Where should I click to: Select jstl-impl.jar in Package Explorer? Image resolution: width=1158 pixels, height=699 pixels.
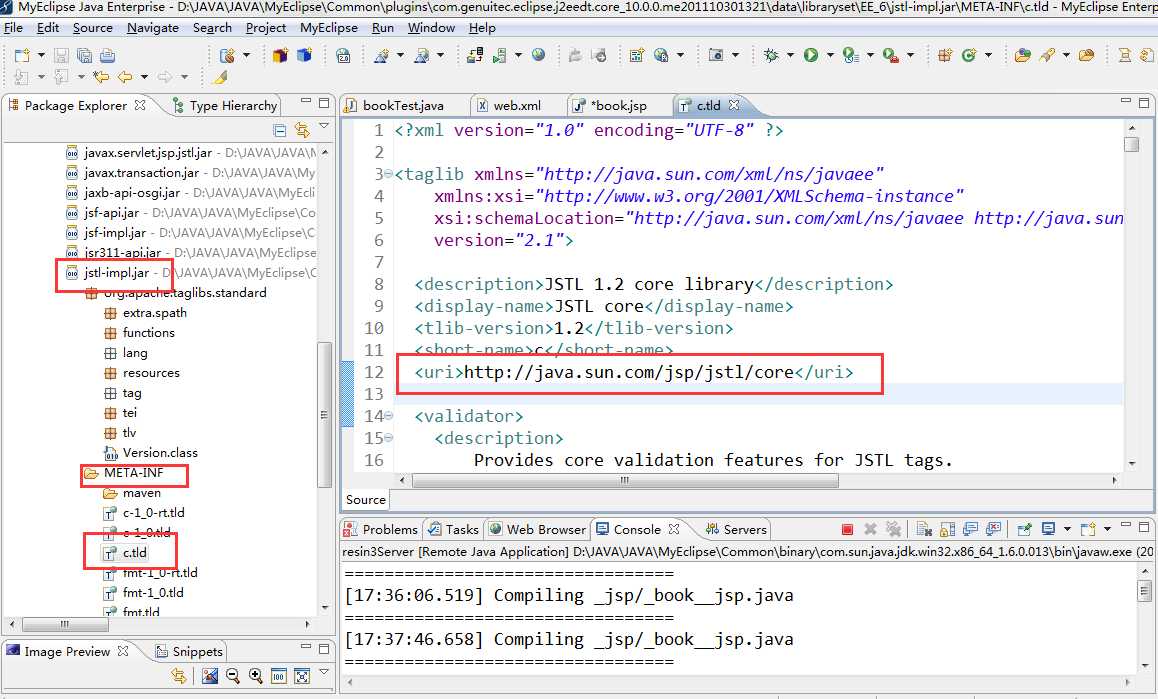point(116,273)
